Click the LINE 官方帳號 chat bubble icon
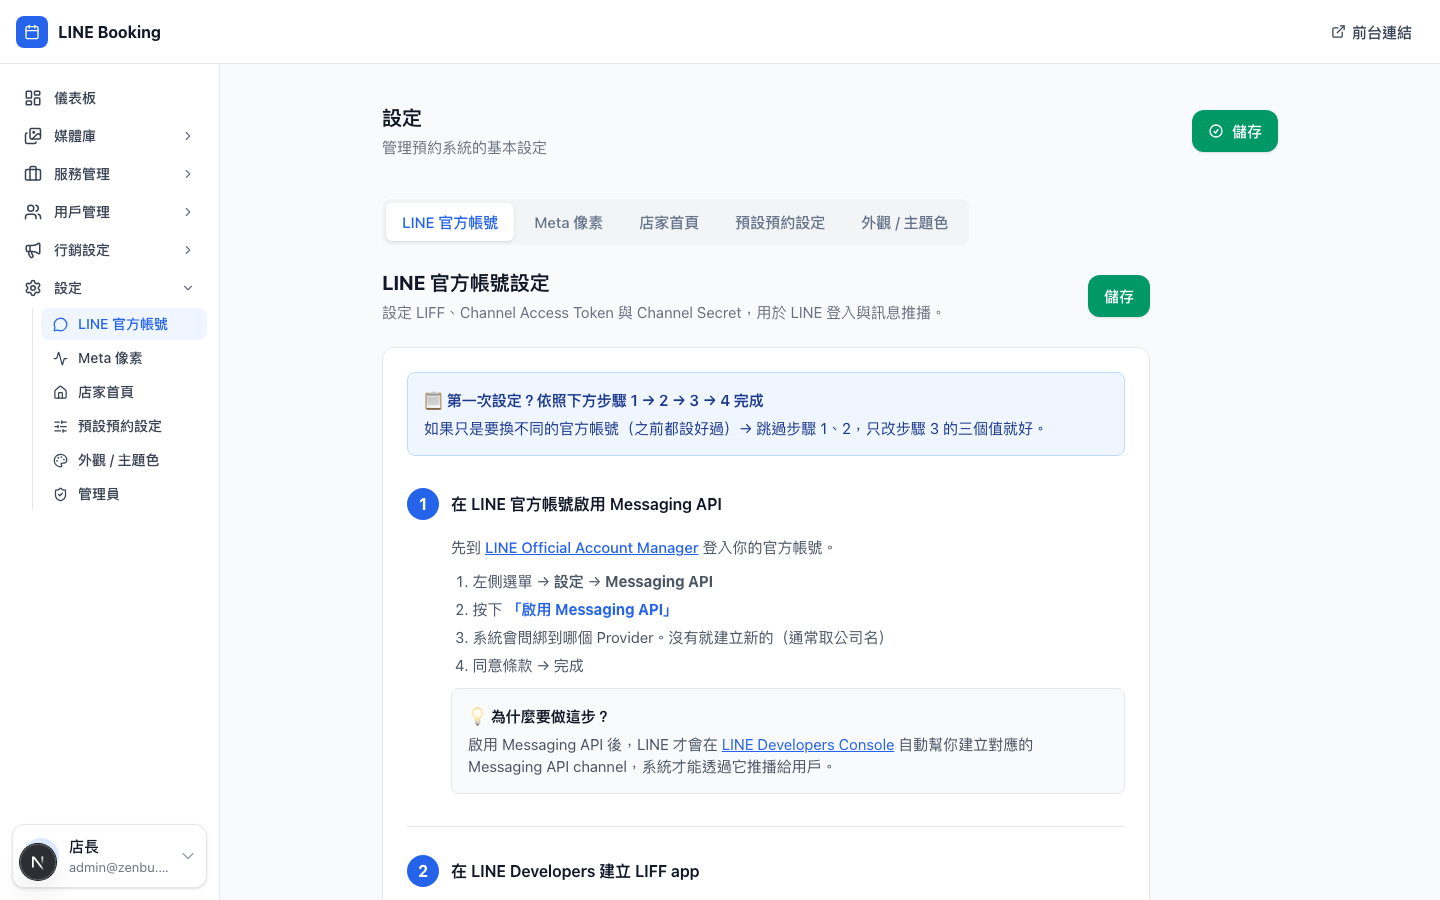 [60, 323]
